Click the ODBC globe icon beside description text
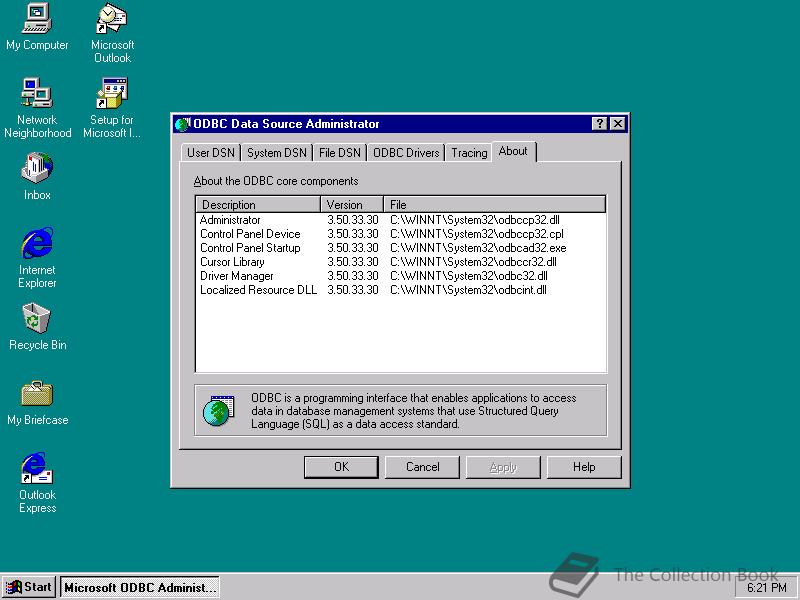This screenshot has width=800, height=600. coord(219,410)
